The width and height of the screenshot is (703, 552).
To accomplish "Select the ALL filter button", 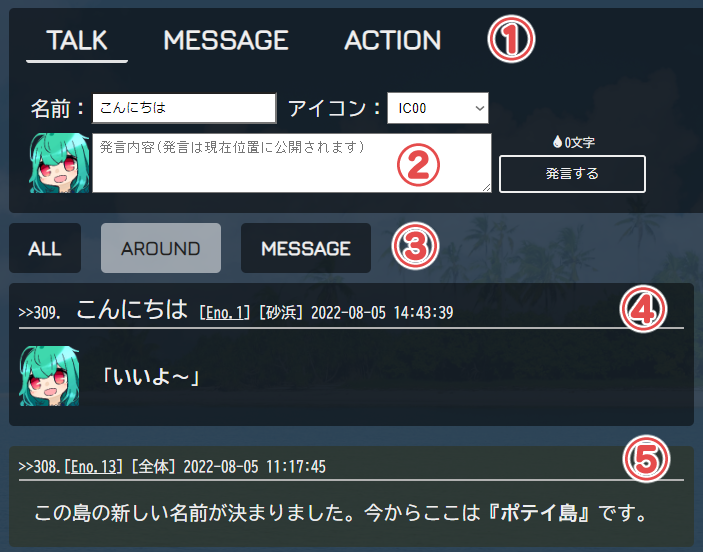I will (x=45, y=248).
